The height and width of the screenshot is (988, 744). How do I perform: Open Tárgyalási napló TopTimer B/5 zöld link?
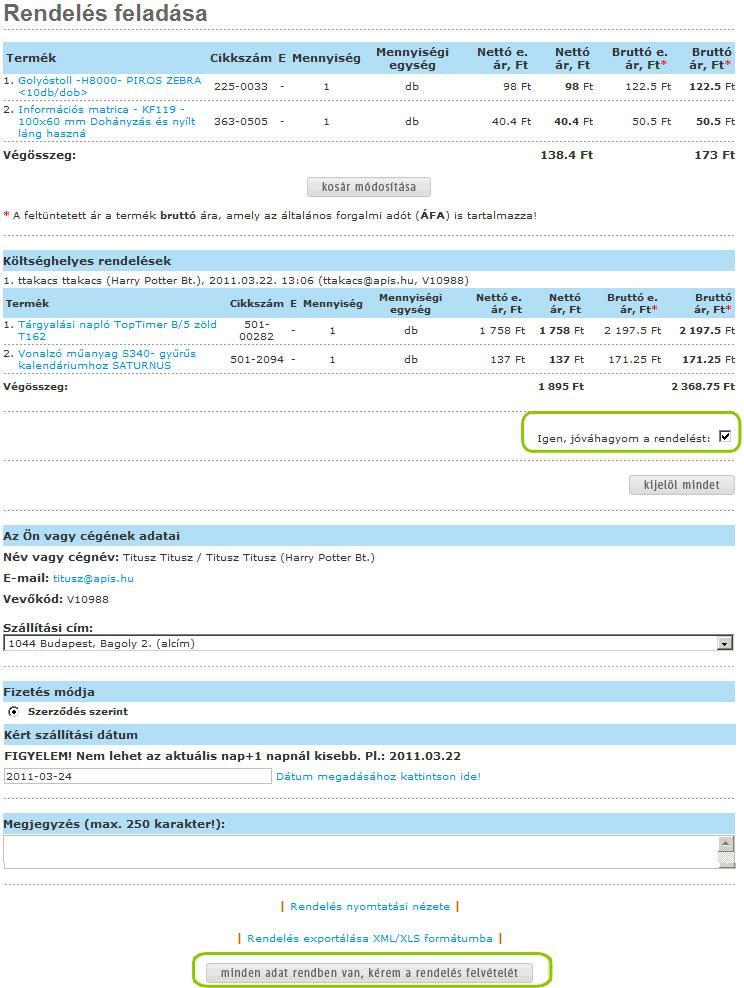(x=117, y=330)
